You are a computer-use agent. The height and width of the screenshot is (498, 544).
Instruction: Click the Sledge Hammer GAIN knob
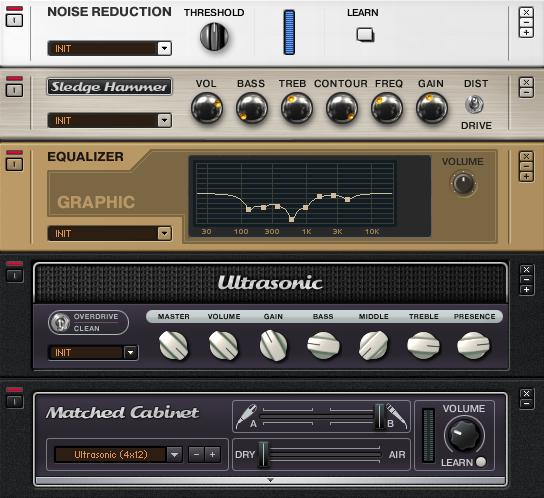click(432, 108)
